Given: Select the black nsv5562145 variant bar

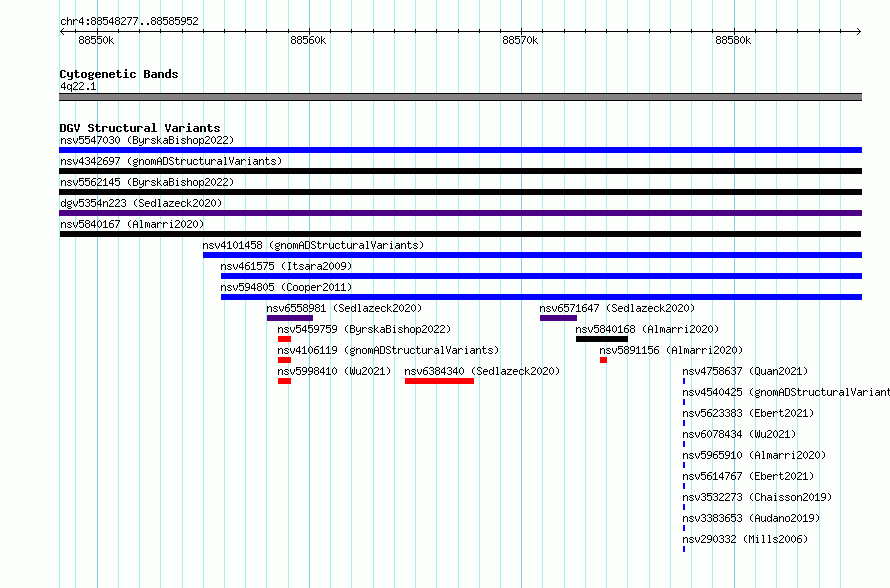Looking at the screenshot, I should [x=460, y=192].
